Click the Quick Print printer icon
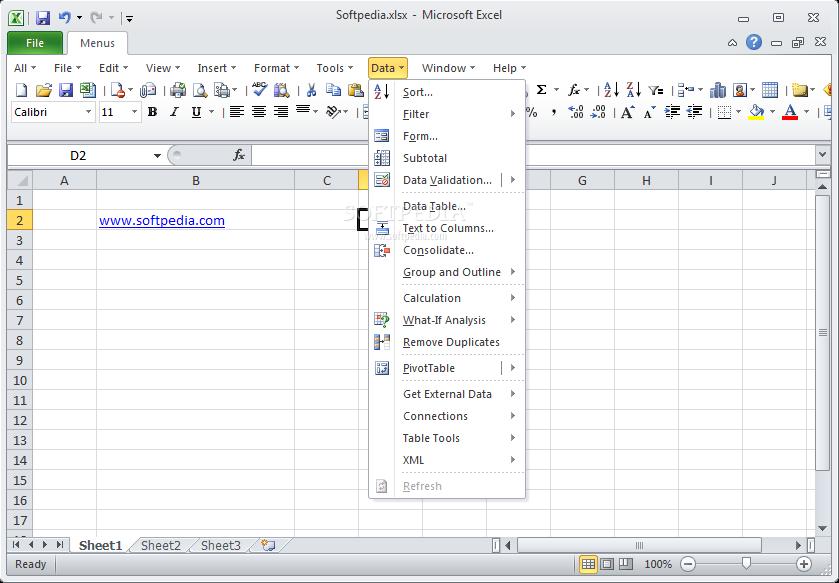The width and height of the screenshot is (839, 583). pos(178,90)
